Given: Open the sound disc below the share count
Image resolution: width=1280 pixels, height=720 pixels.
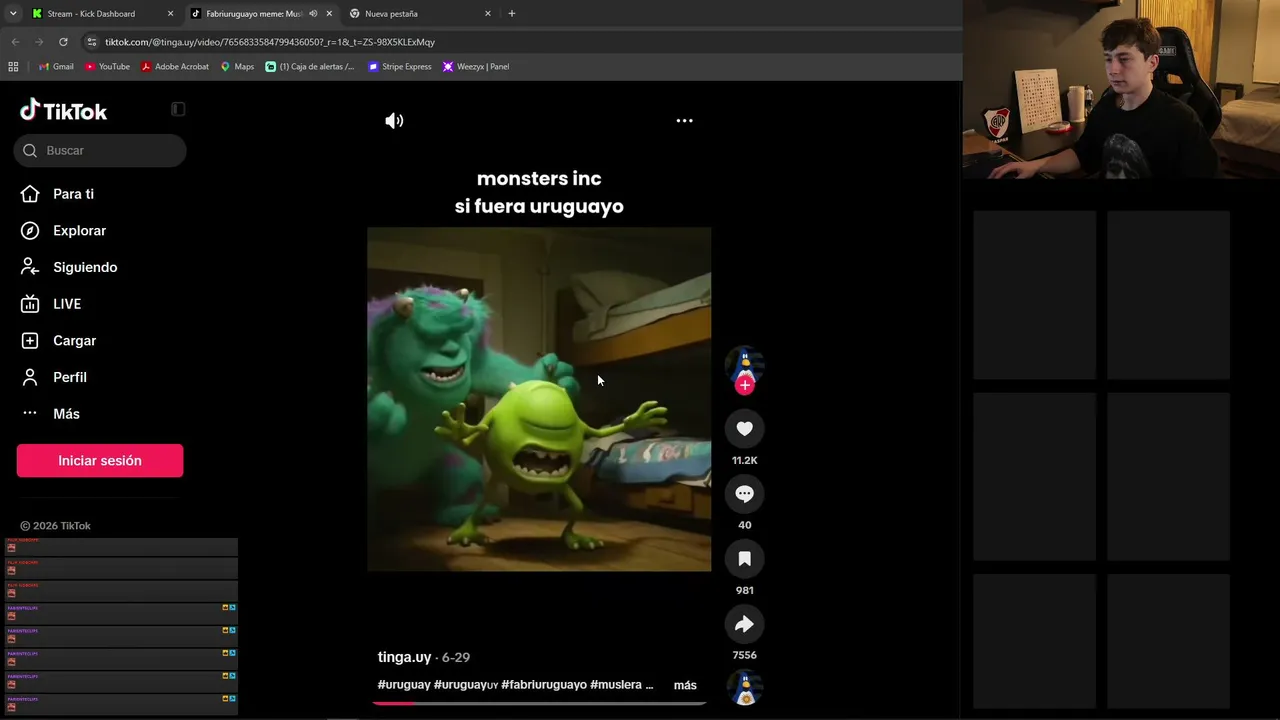Looking at the screenshot, I should click(744, 688).
